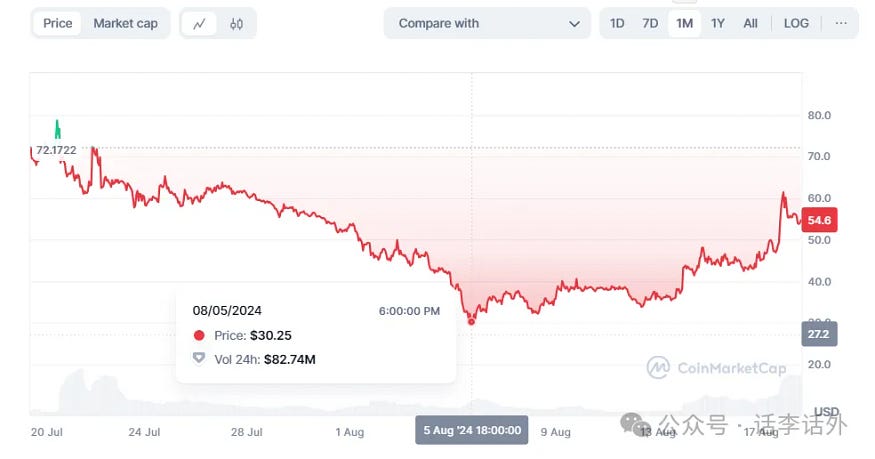Screen dimensions: 875x459
Task: Click the 5 Aug '24 18:00:00 time marker
Action: [472, 430]
